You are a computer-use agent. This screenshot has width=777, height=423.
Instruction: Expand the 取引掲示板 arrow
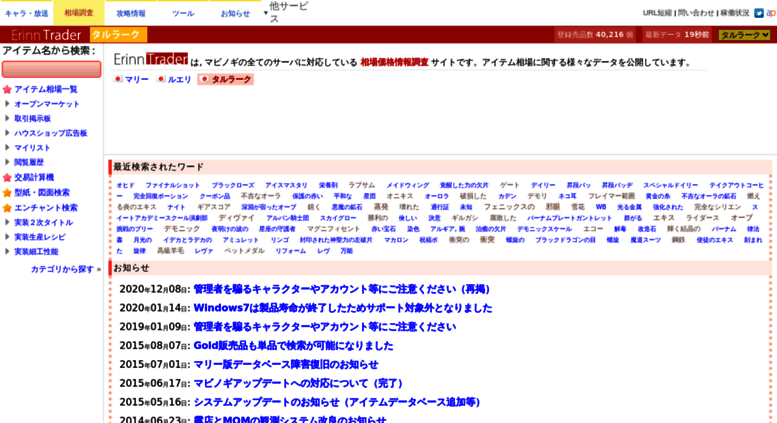pos(7,118)
